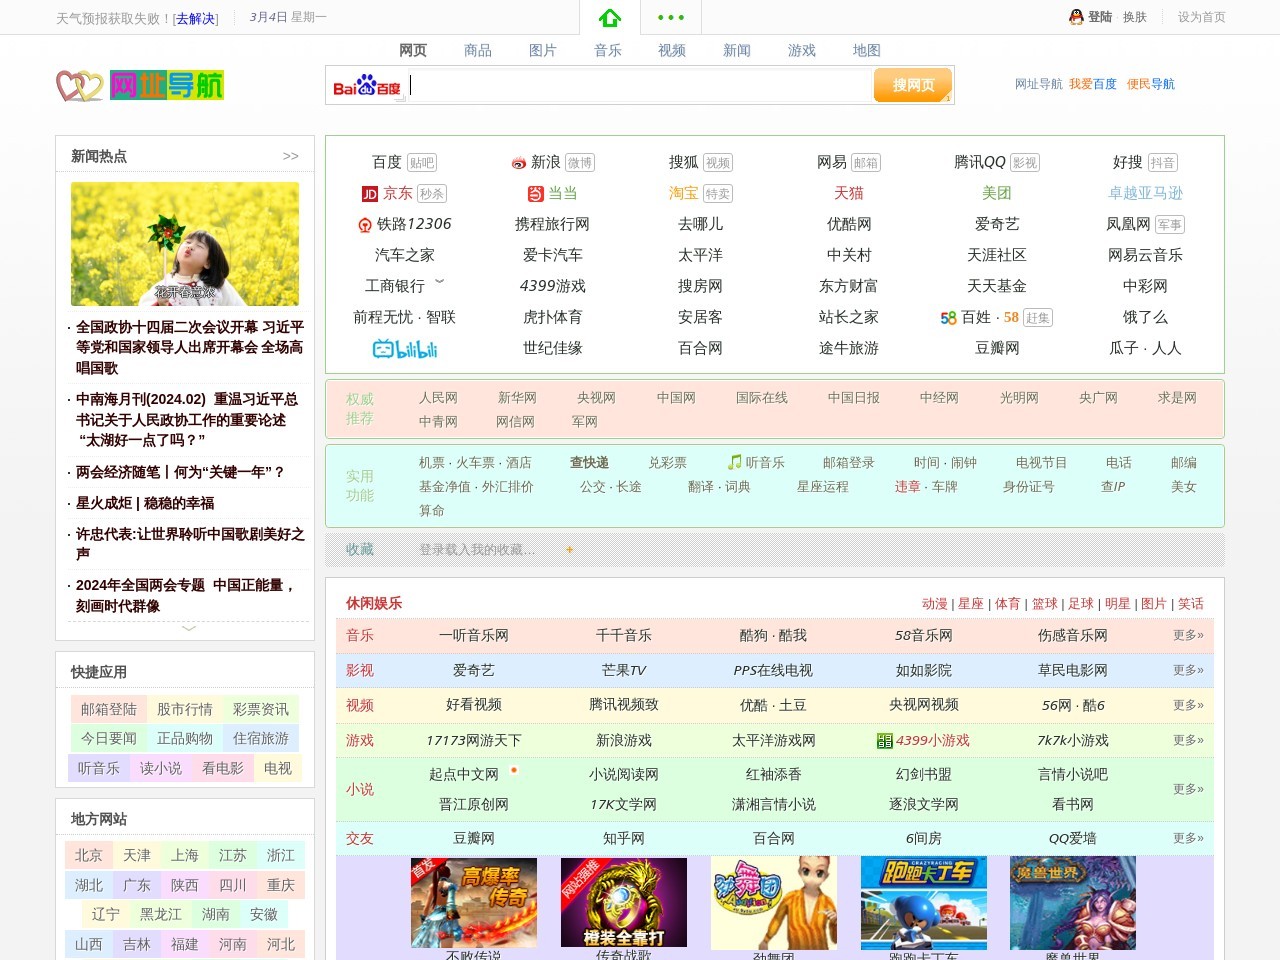Click the 跑跑卡丁车 game thumbnail

[923, 902]
